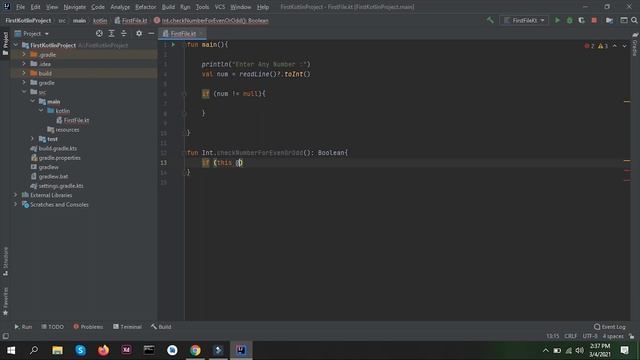Open the FirstFileKt run configuration dropdown

click(x=524, y=20)
